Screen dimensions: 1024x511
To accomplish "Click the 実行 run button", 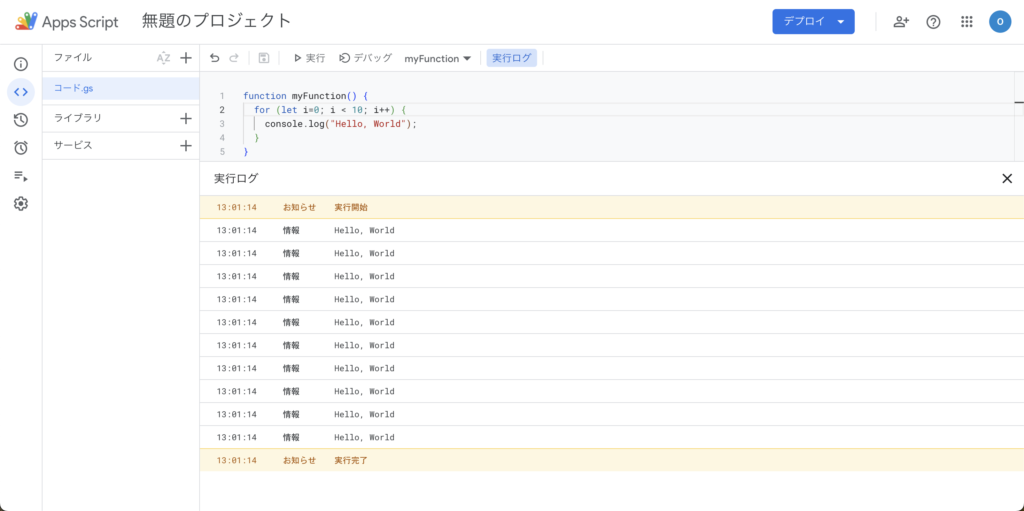I will (309, 58).
